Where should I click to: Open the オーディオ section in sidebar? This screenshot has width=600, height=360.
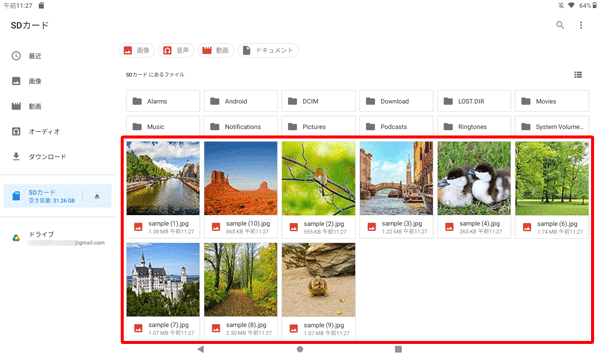coord(57,132)
